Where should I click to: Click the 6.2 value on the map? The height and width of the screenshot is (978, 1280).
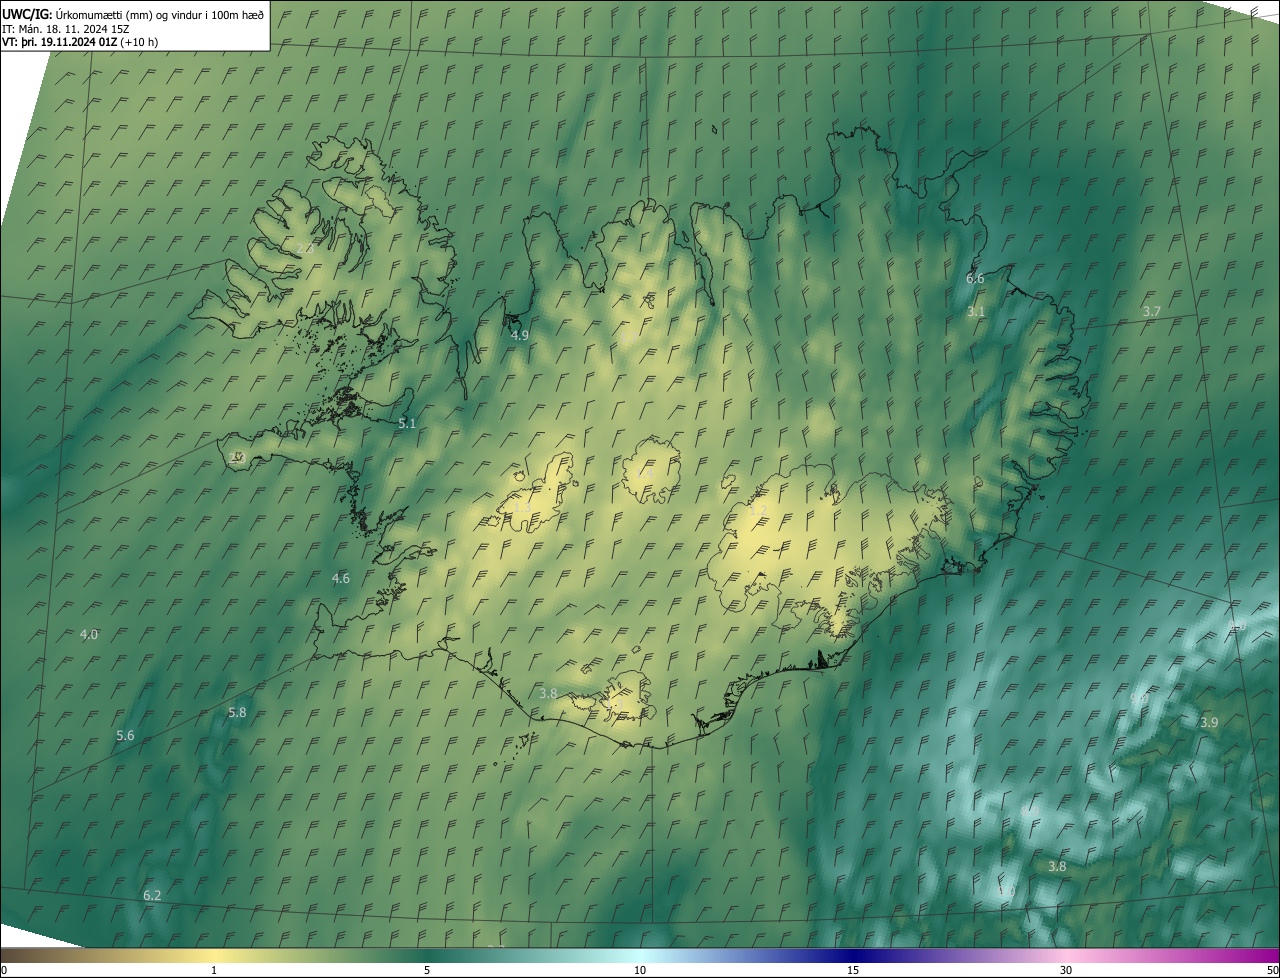click(152, 896)
